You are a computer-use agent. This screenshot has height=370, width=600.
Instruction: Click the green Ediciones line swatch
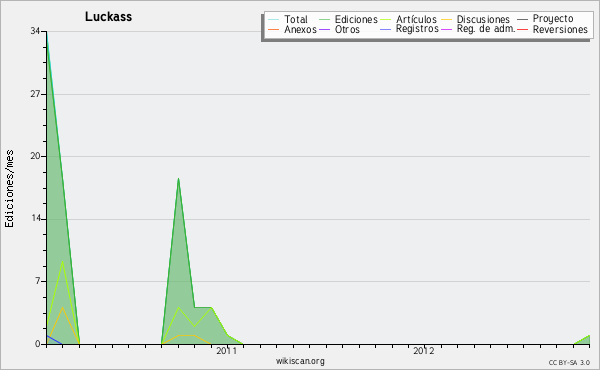324,19
